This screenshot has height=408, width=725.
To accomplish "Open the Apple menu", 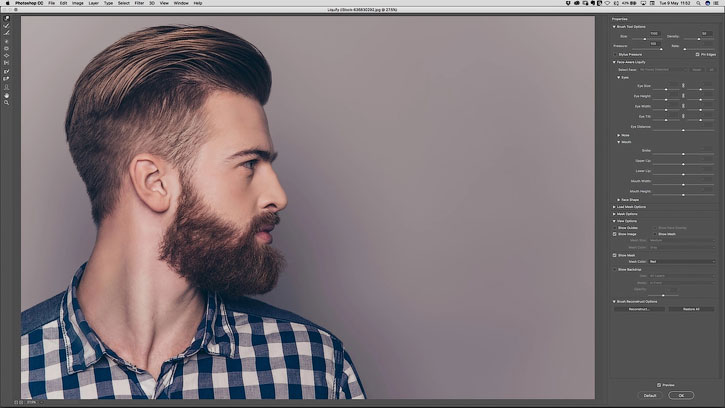I will [x=7, y=3].
